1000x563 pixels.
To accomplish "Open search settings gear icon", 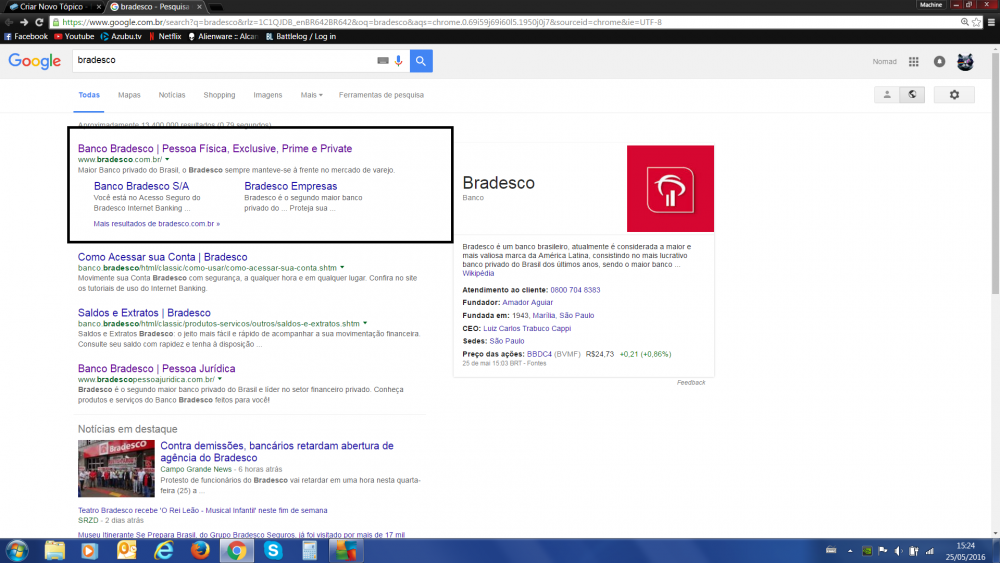I will point(954,94).
